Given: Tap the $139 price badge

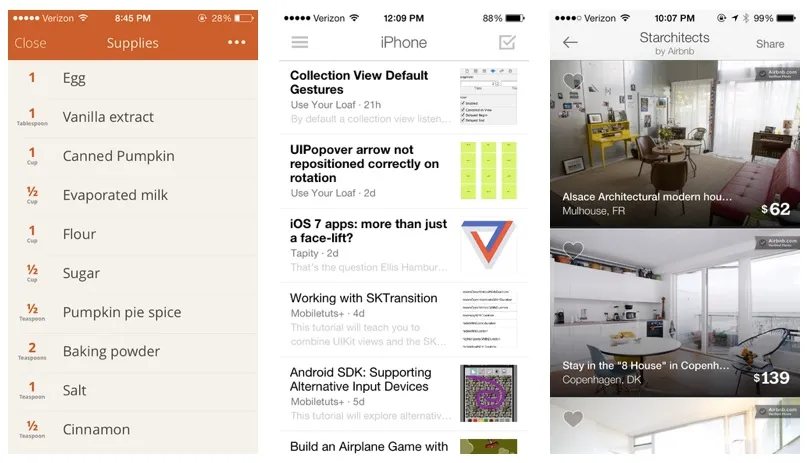Looking at the screenshot, I should pyautogui.click(x=771, y=378).
